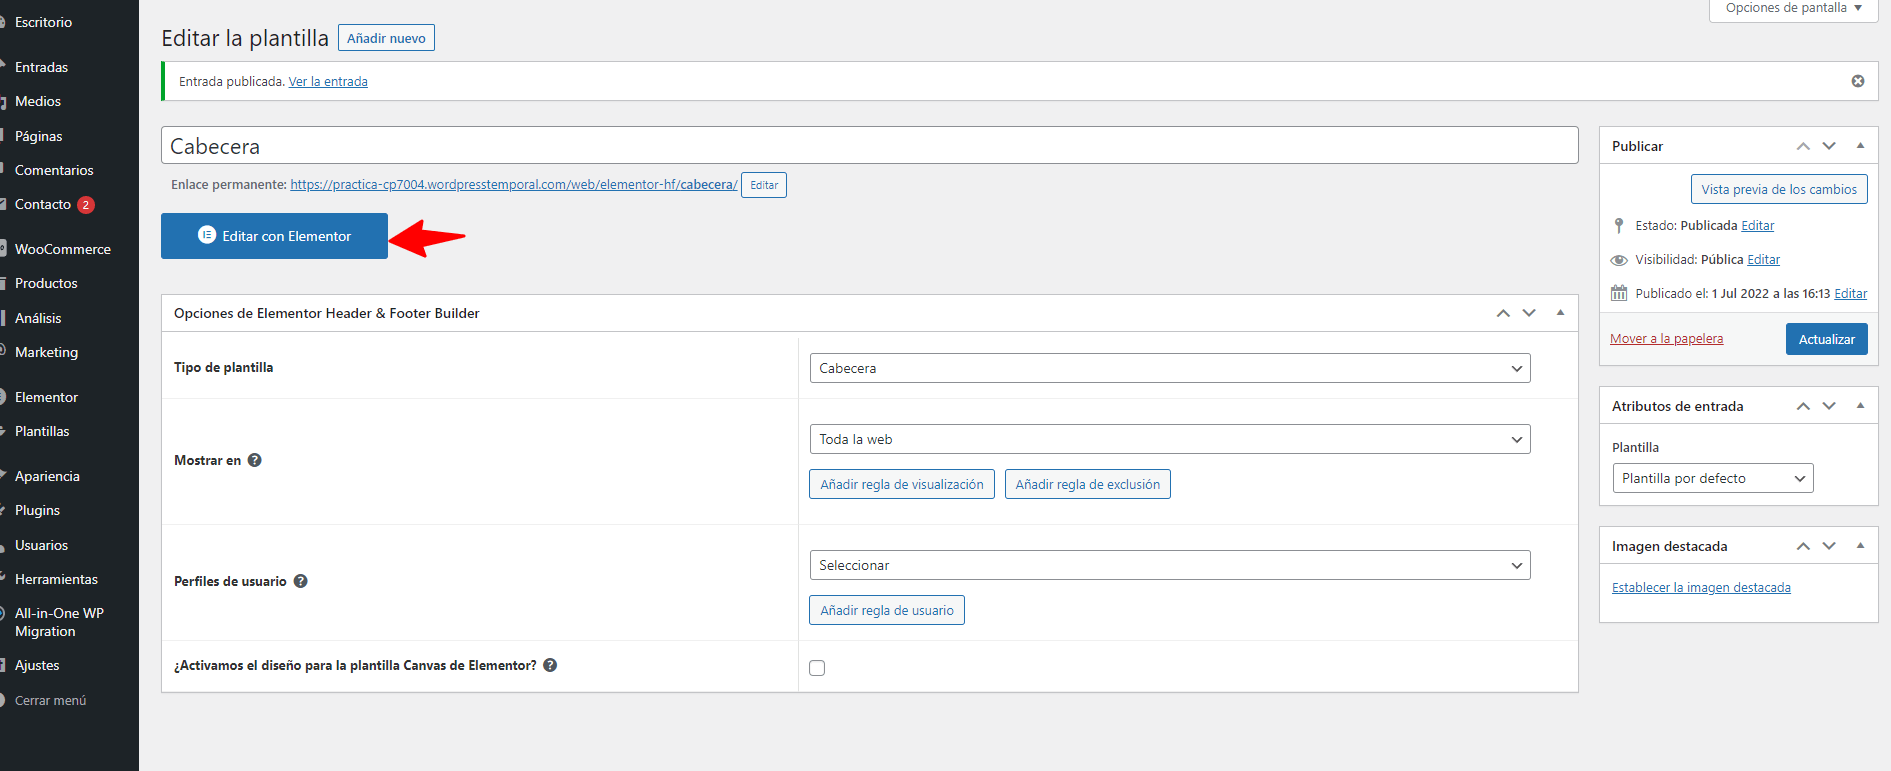The width and height of the screenshot is (1891, 771).
Task: Click Editar link next to publish date
Action: [x=1851, y=294]
